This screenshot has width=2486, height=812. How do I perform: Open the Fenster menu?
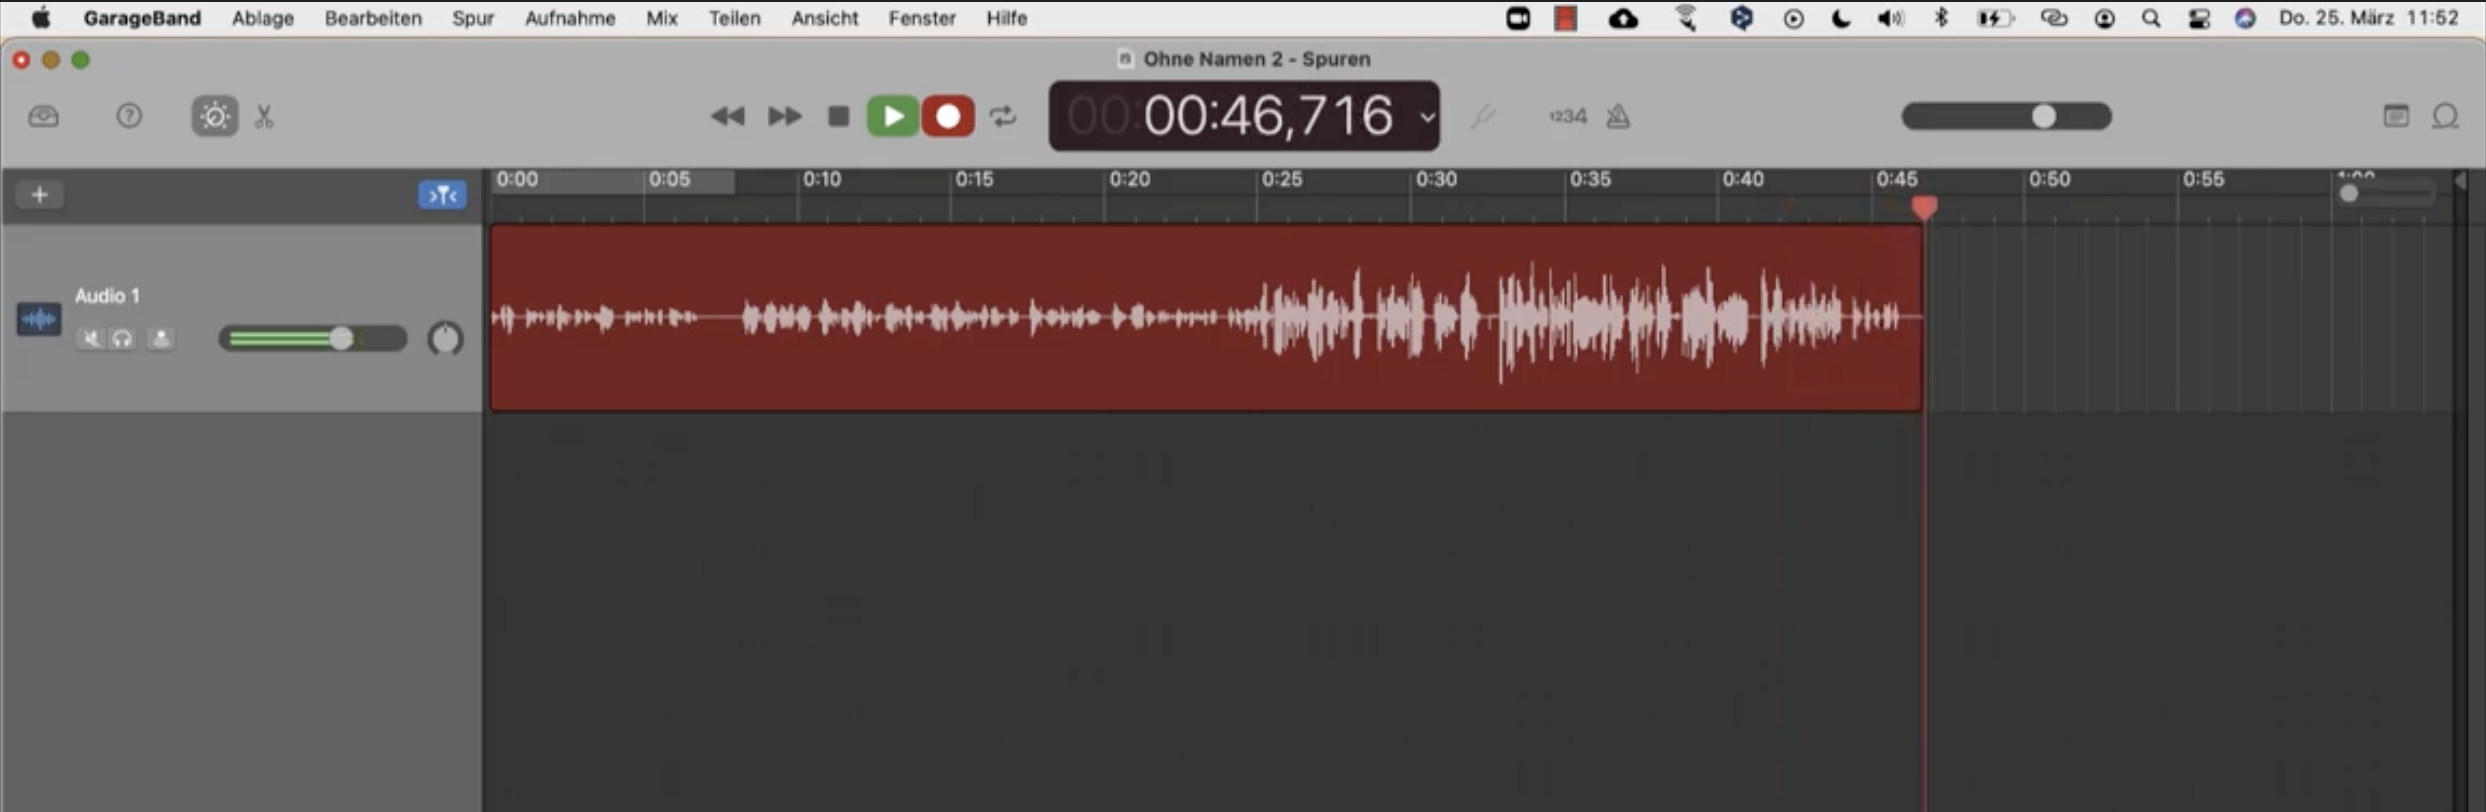coord(922,18)
